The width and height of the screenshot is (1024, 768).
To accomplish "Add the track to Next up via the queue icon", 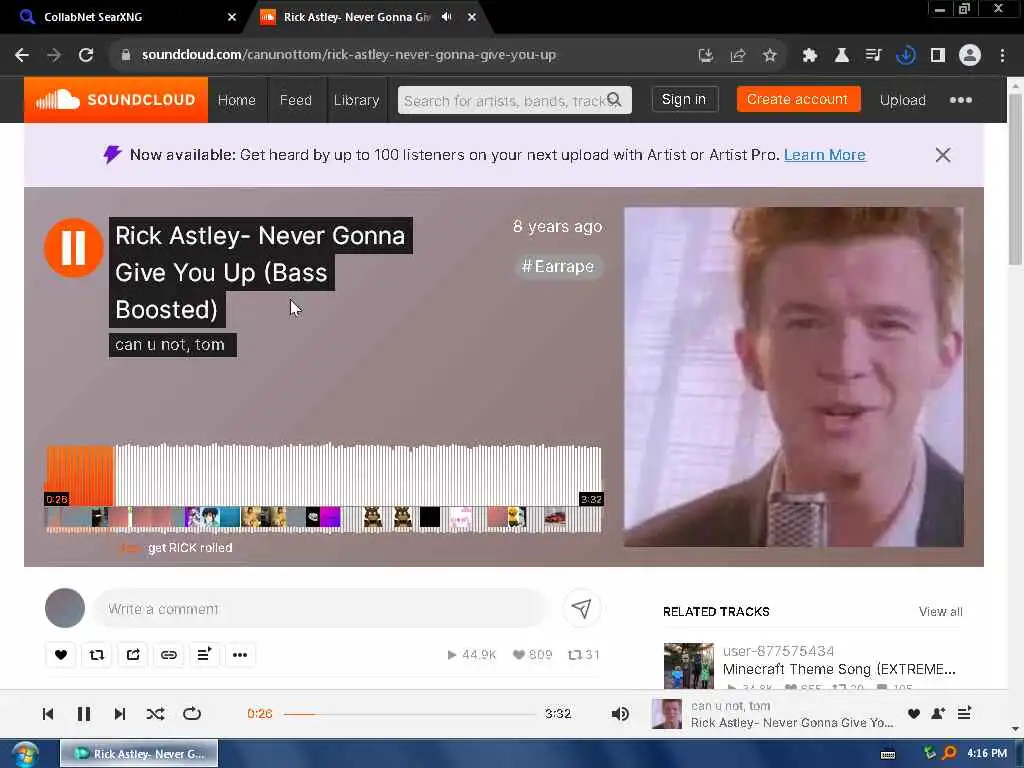I will pyautogui.click(x=204, y=654).
